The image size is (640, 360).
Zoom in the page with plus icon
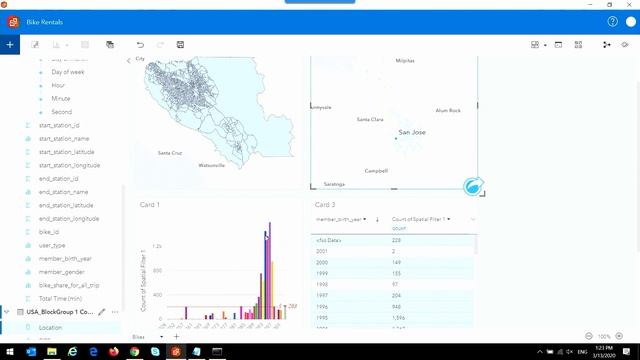coord(619,336)
